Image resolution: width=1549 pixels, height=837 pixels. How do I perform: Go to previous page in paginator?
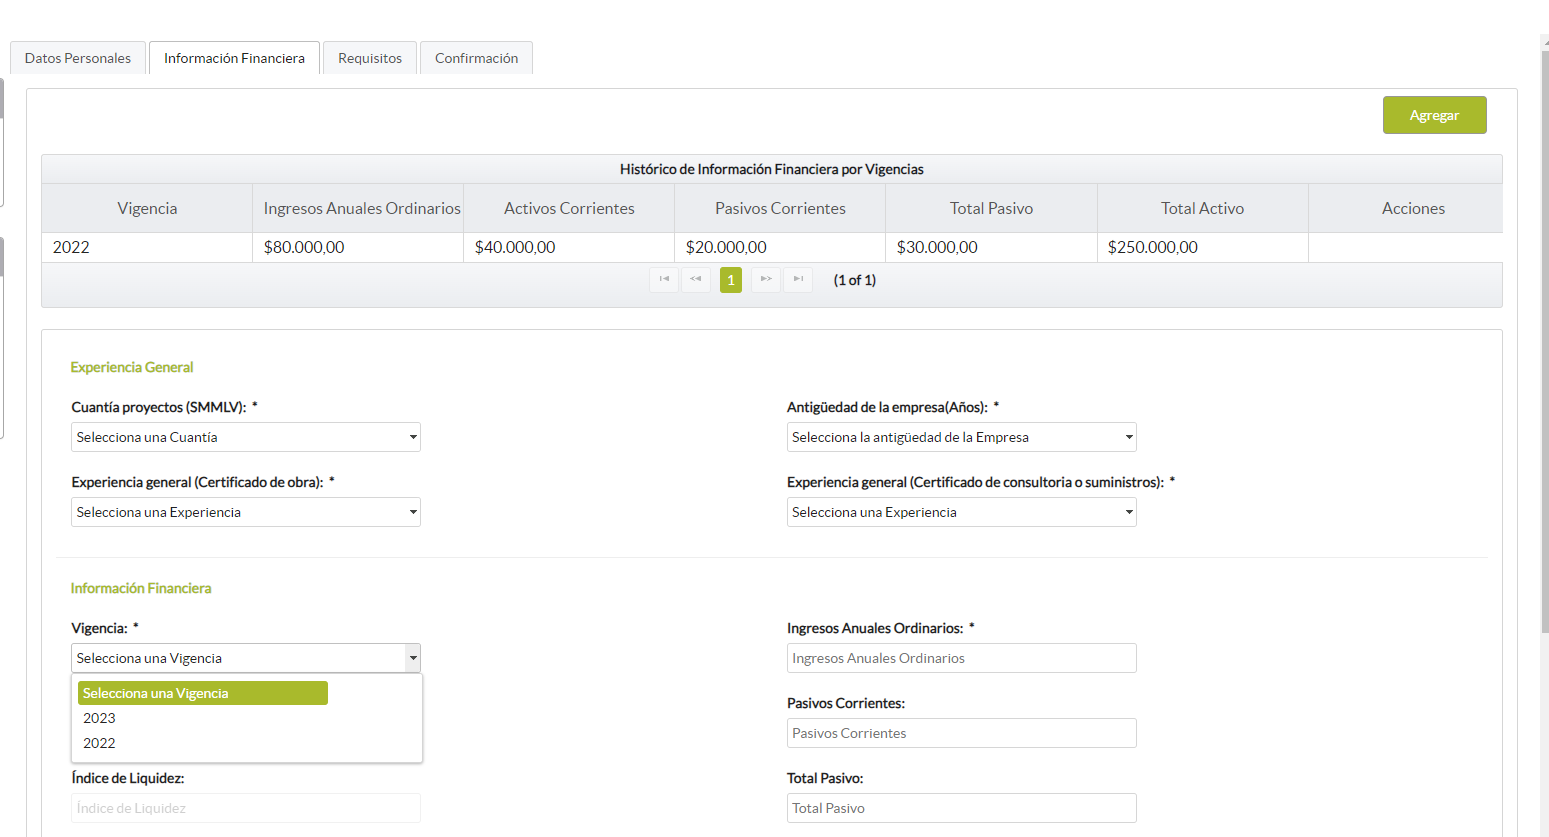click(x=696, y=280)
